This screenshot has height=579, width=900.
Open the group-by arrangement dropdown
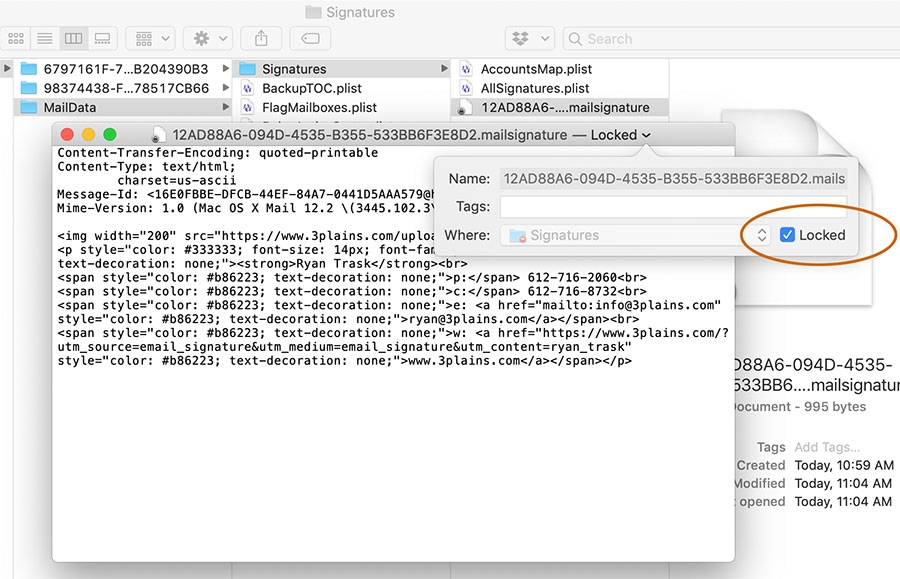tap(151, 38)
